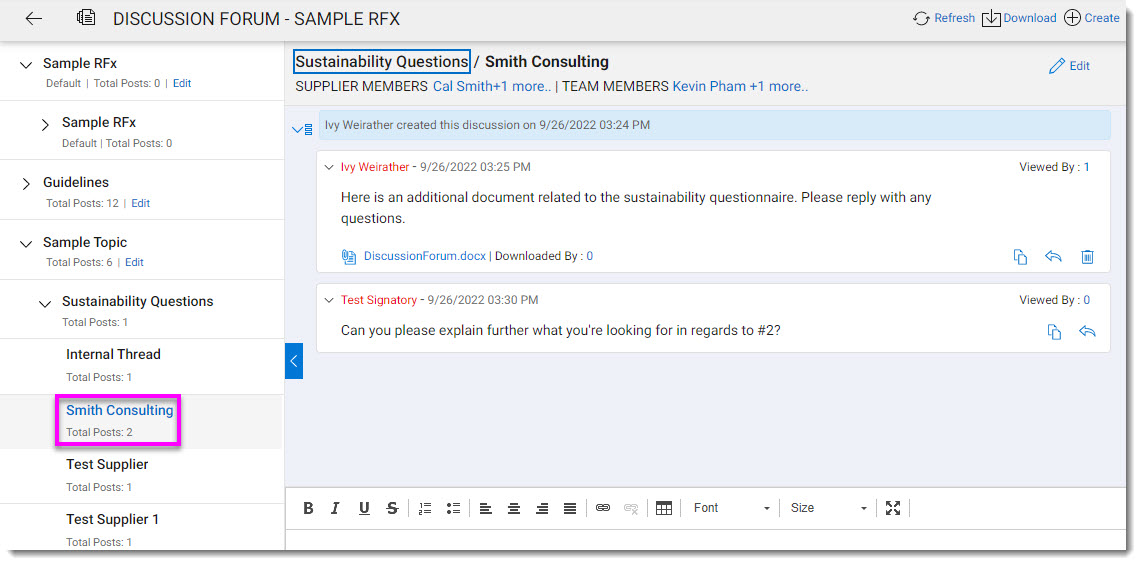The height and width of the screenshot is (565, 1141).
Task: Collapse the top Sample RFx node
Action: click(x=26, y=65)
